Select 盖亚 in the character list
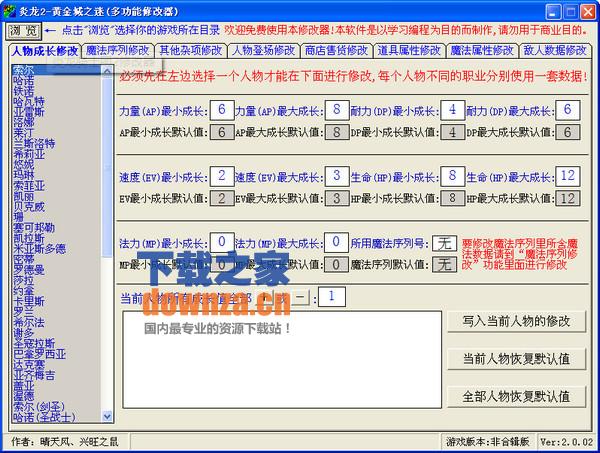Screen dimensions: 600x453 pos(57,386)
